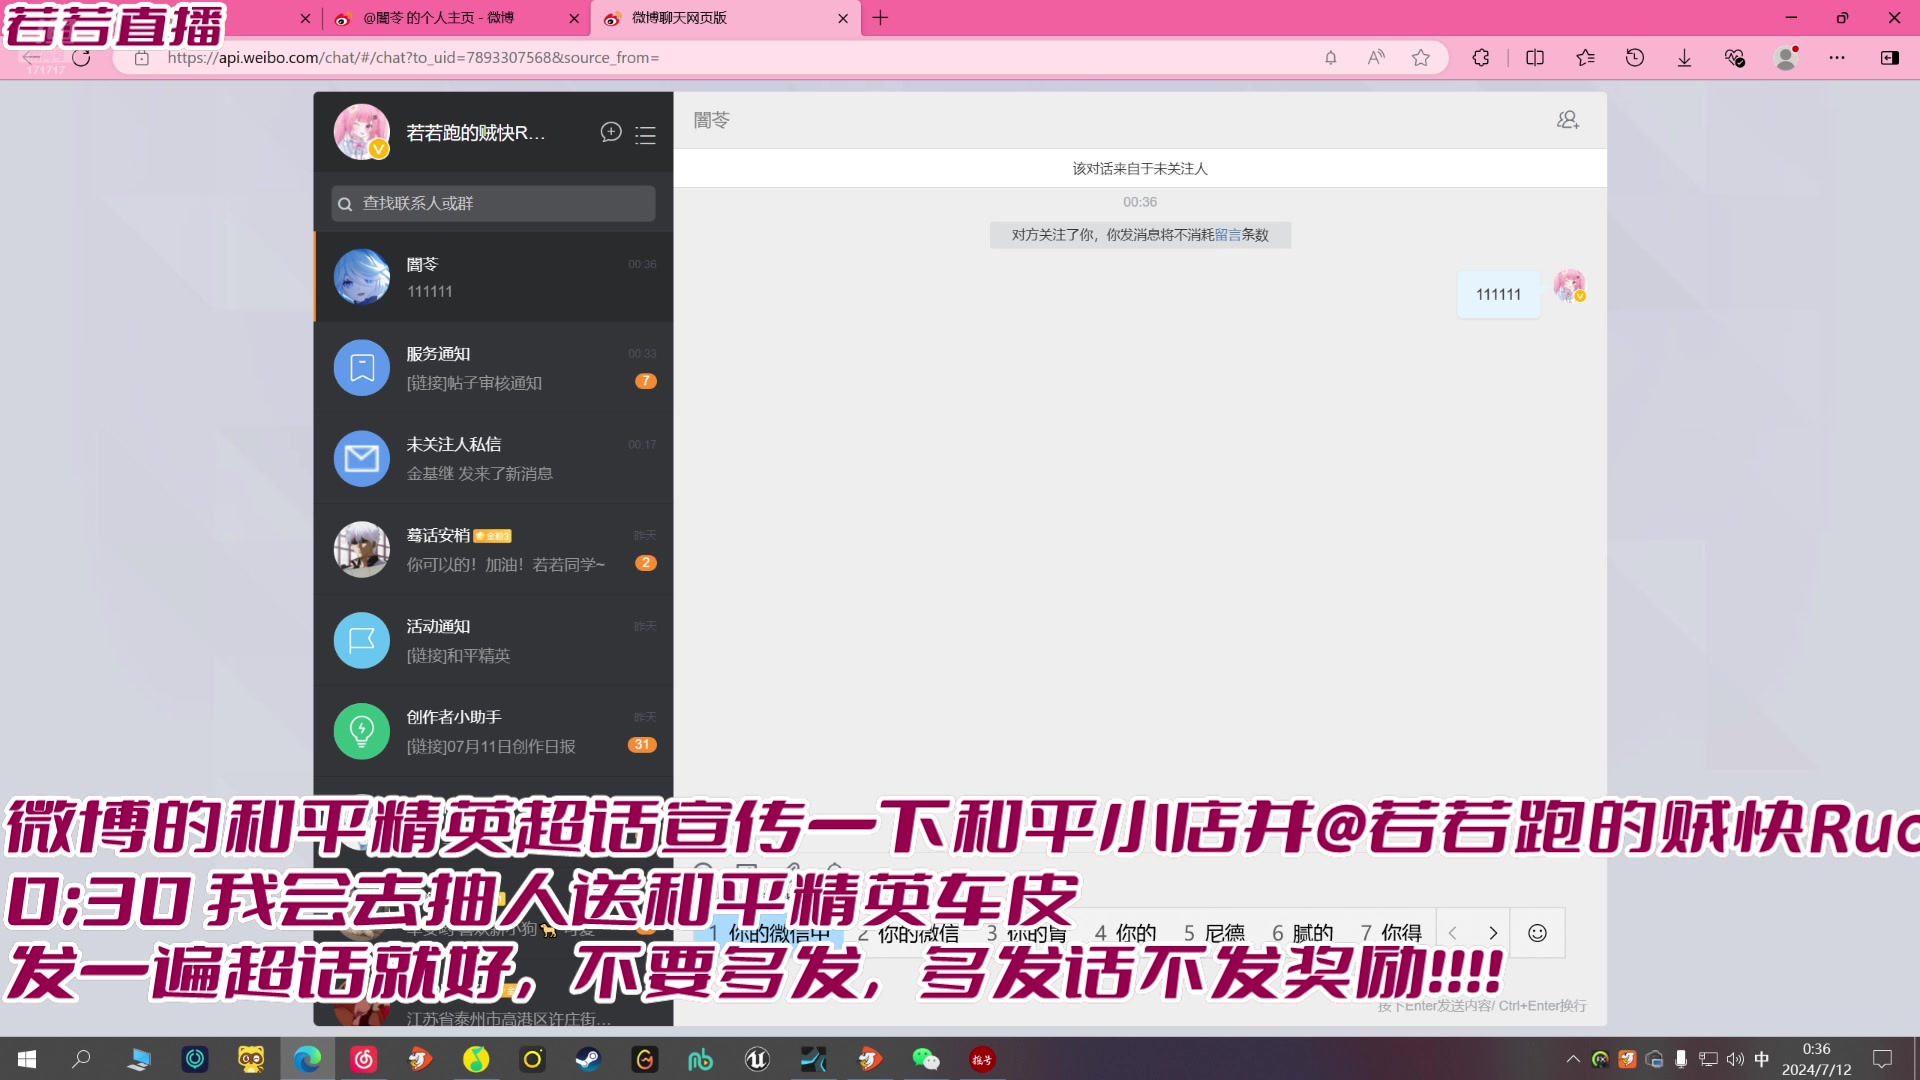The height and width of the screenshot is (1080, 1920).
Task: Open 活动通知 conversation
Action: coord(494,640)
